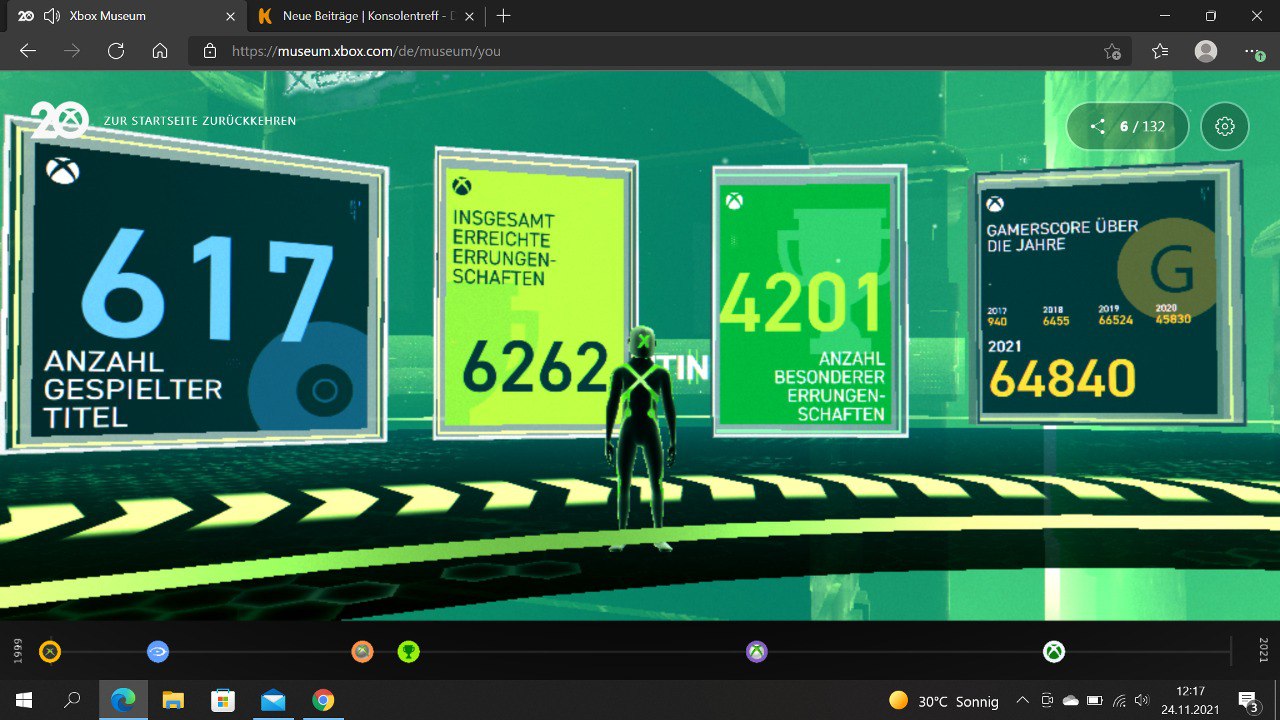Select the orange Xbox 360 timeline marker
This screenshot has width=1280, height=720.
(362, 652)
